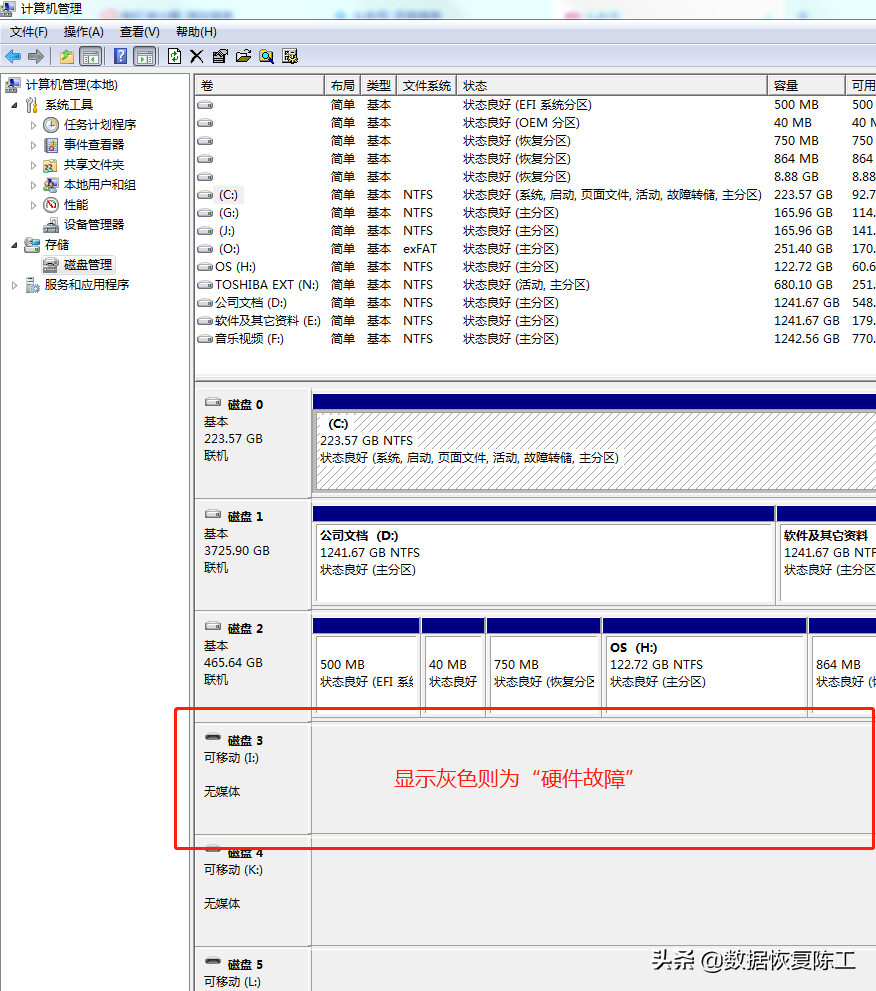This screenshot has height=991, width=876.
Task: Sort by the 状态 column header
Action: [612, 85]
